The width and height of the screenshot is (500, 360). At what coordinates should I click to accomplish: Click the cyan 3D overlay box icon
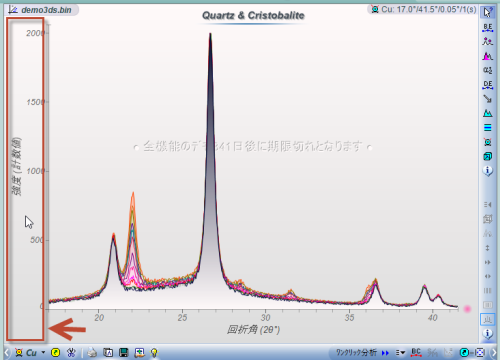pyautogui.click(x=488, y=156)
